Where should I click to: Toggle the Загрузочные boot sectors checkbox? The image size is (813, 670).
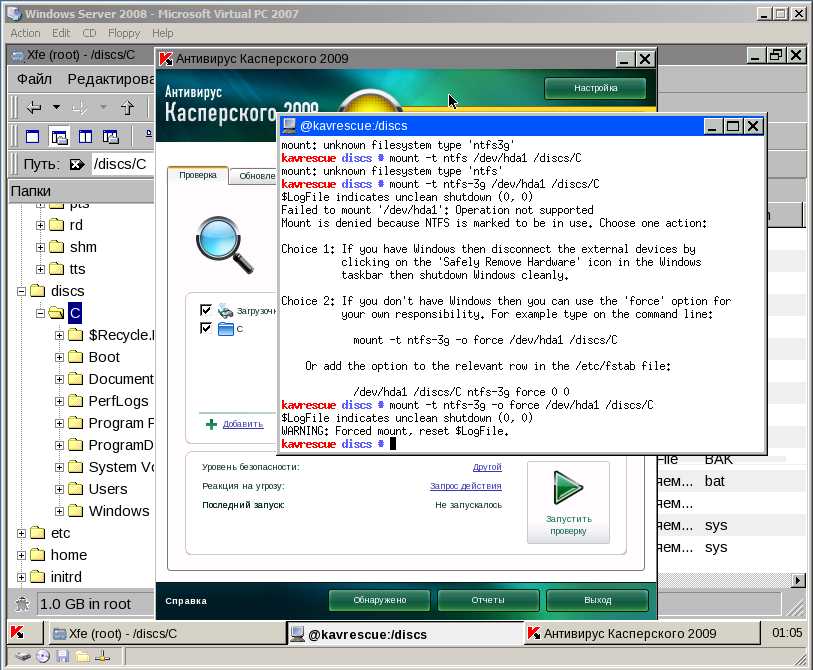205,310
